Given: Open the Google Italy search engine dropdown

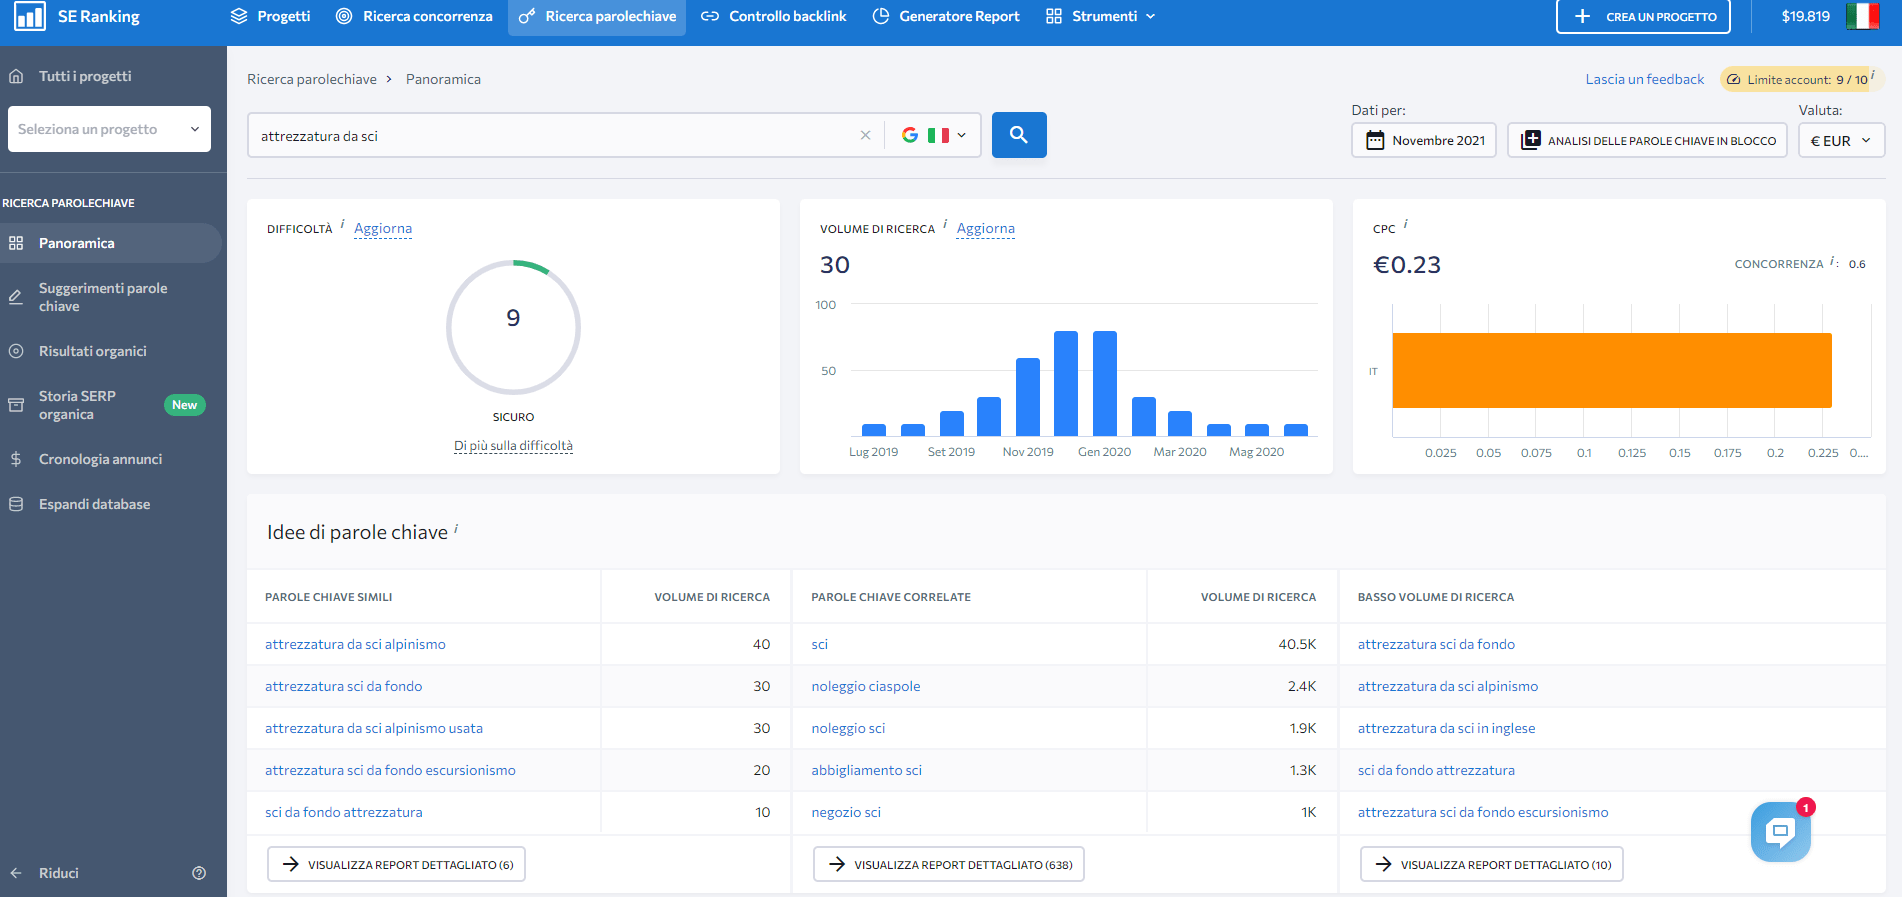Looking at the screenshot, I should click(934, 135).
